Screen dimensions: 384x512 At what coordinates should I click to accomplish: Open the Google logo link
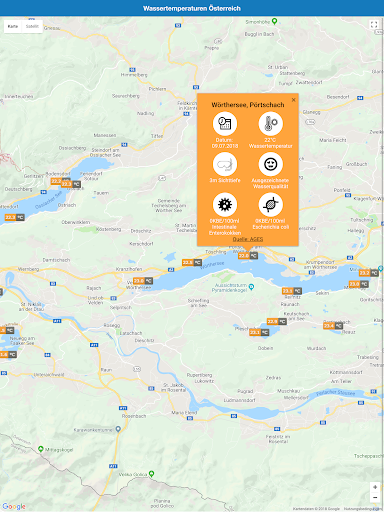click(x=14, y=506)
